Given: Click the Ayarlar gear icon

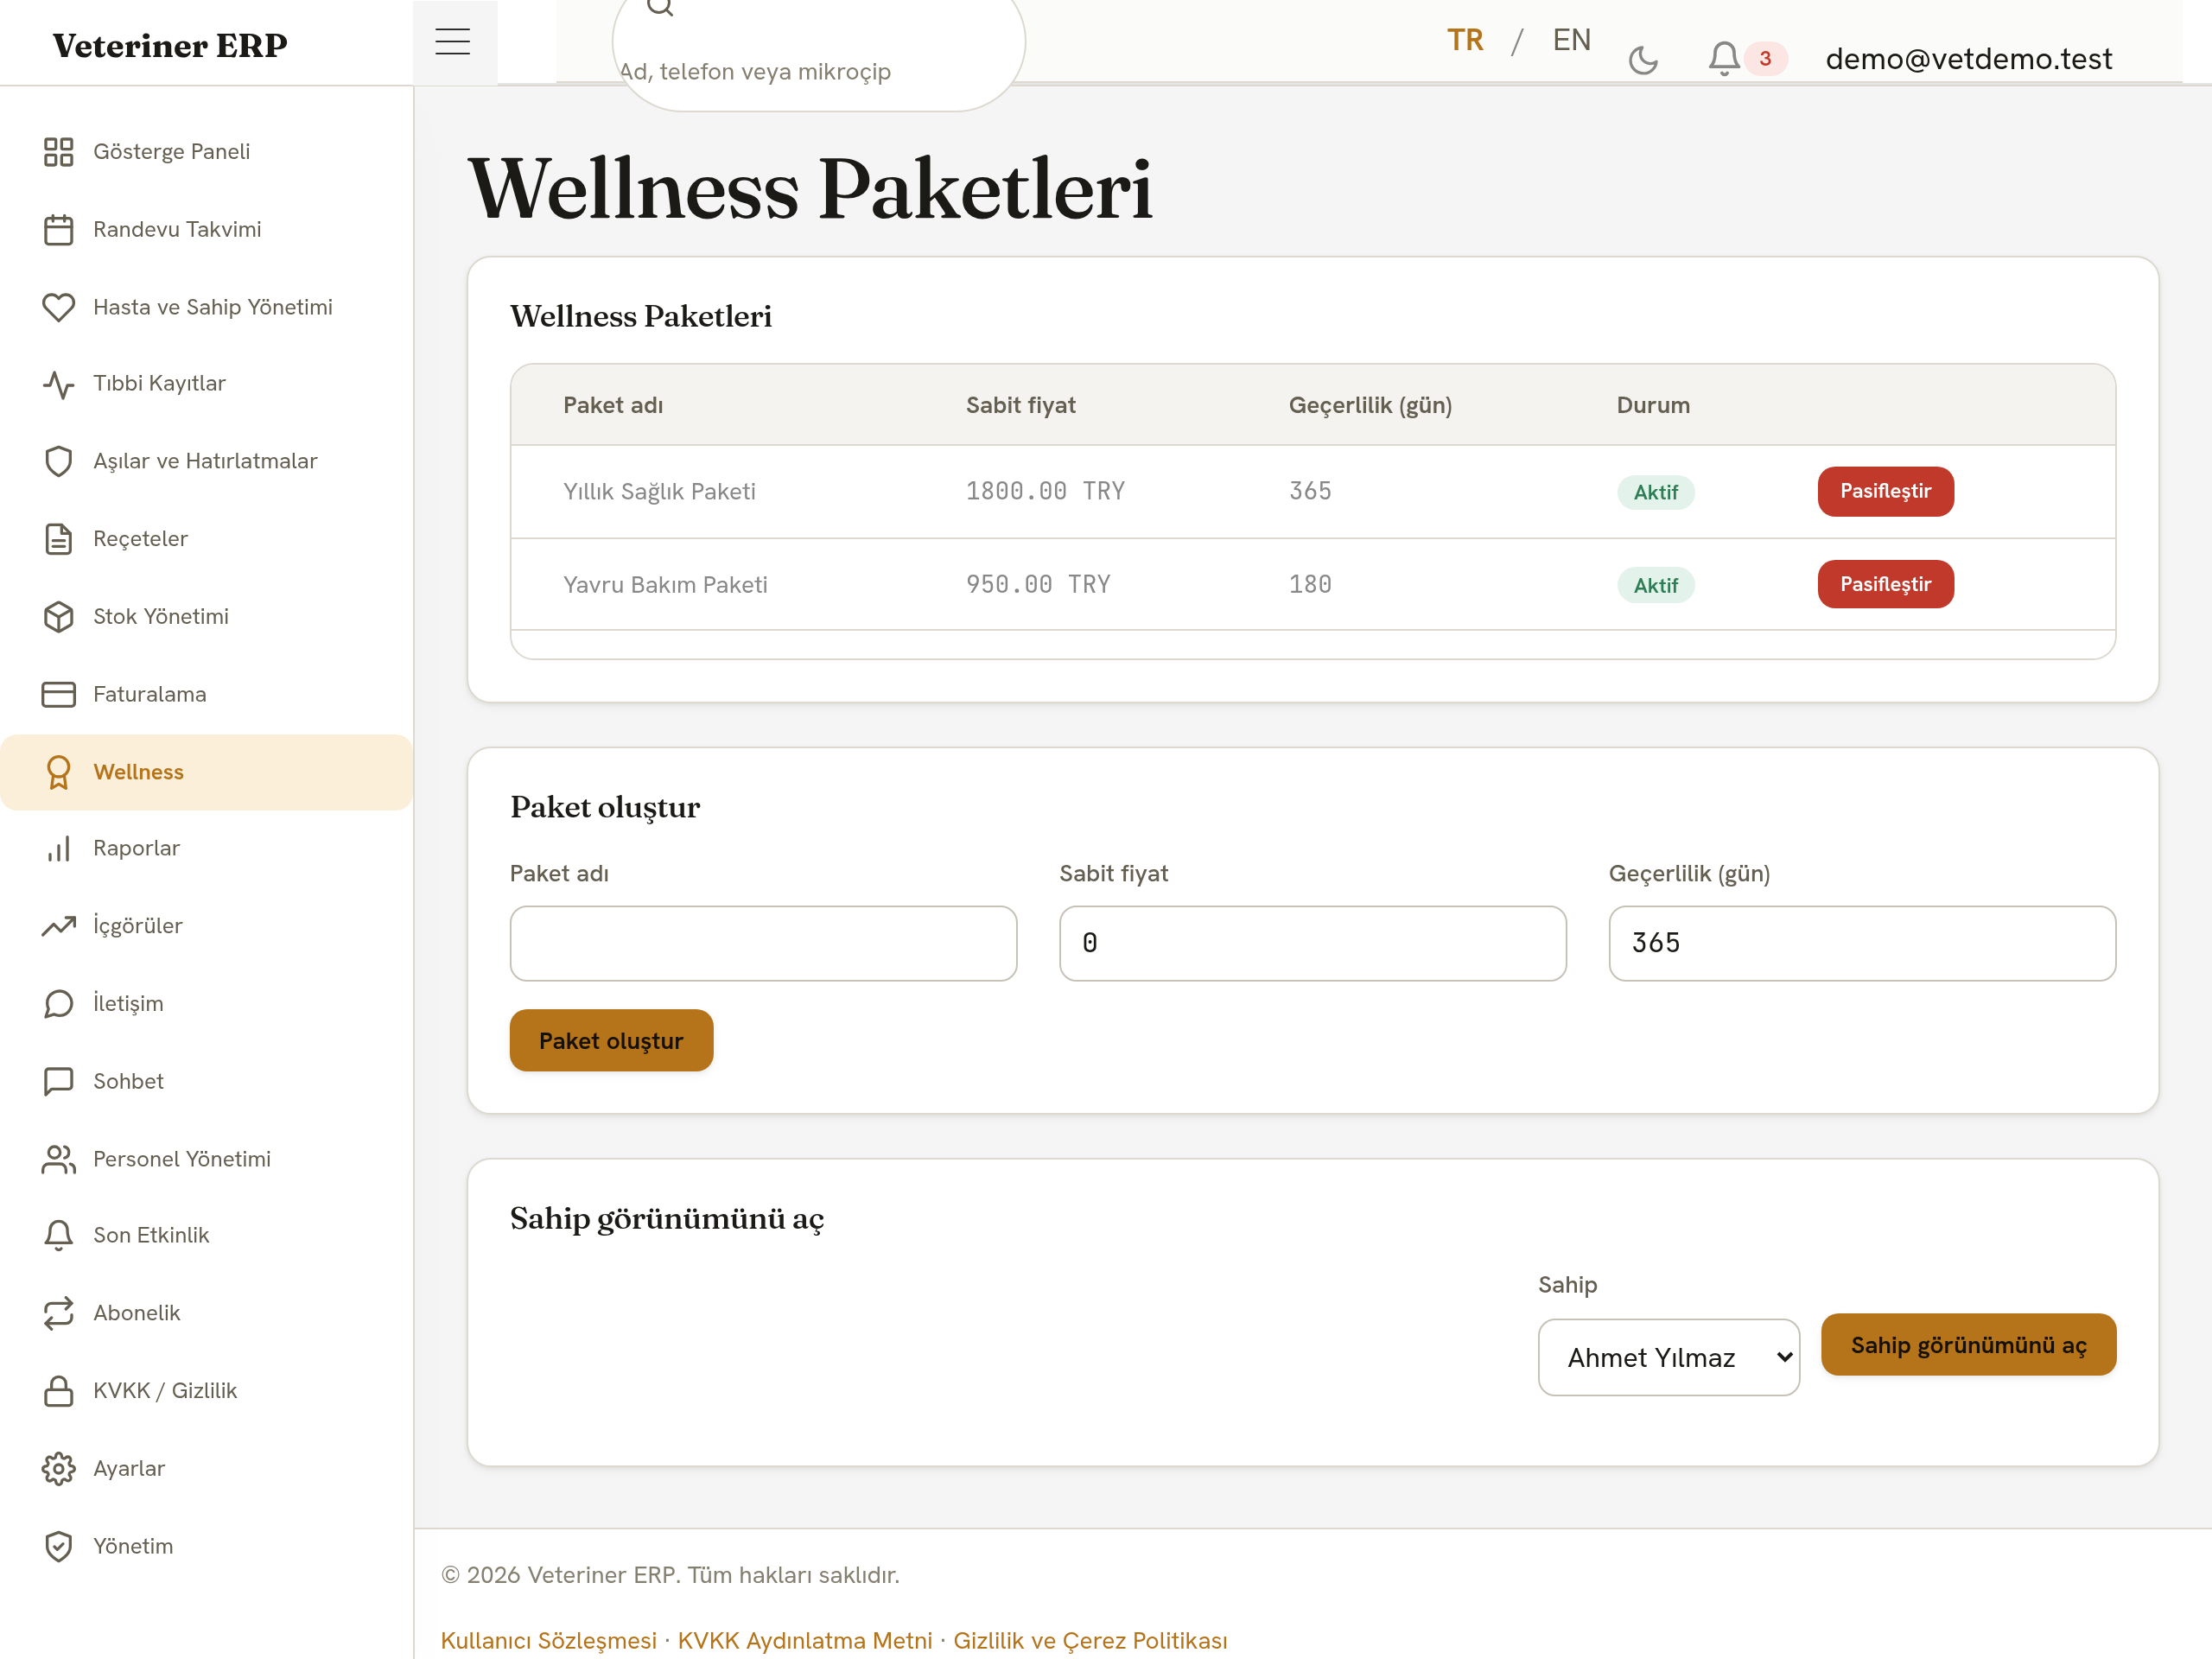Looking at the screenshot, I should (58, 1469).
